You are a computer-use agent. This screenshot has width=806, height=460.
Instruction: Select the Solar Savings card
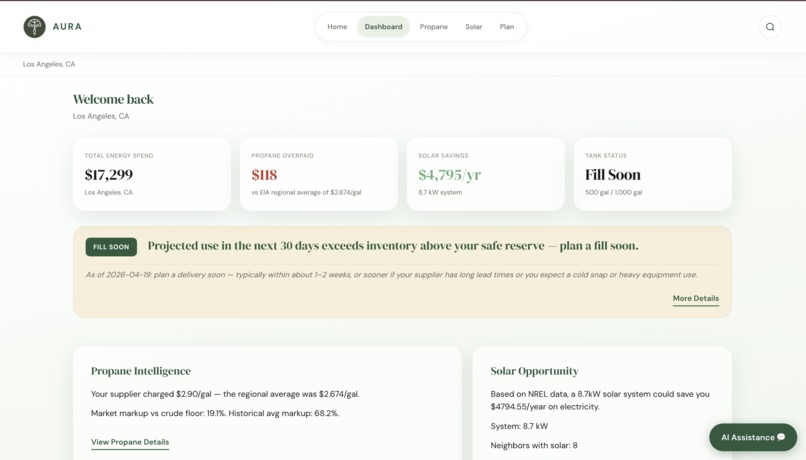[486, 174]
